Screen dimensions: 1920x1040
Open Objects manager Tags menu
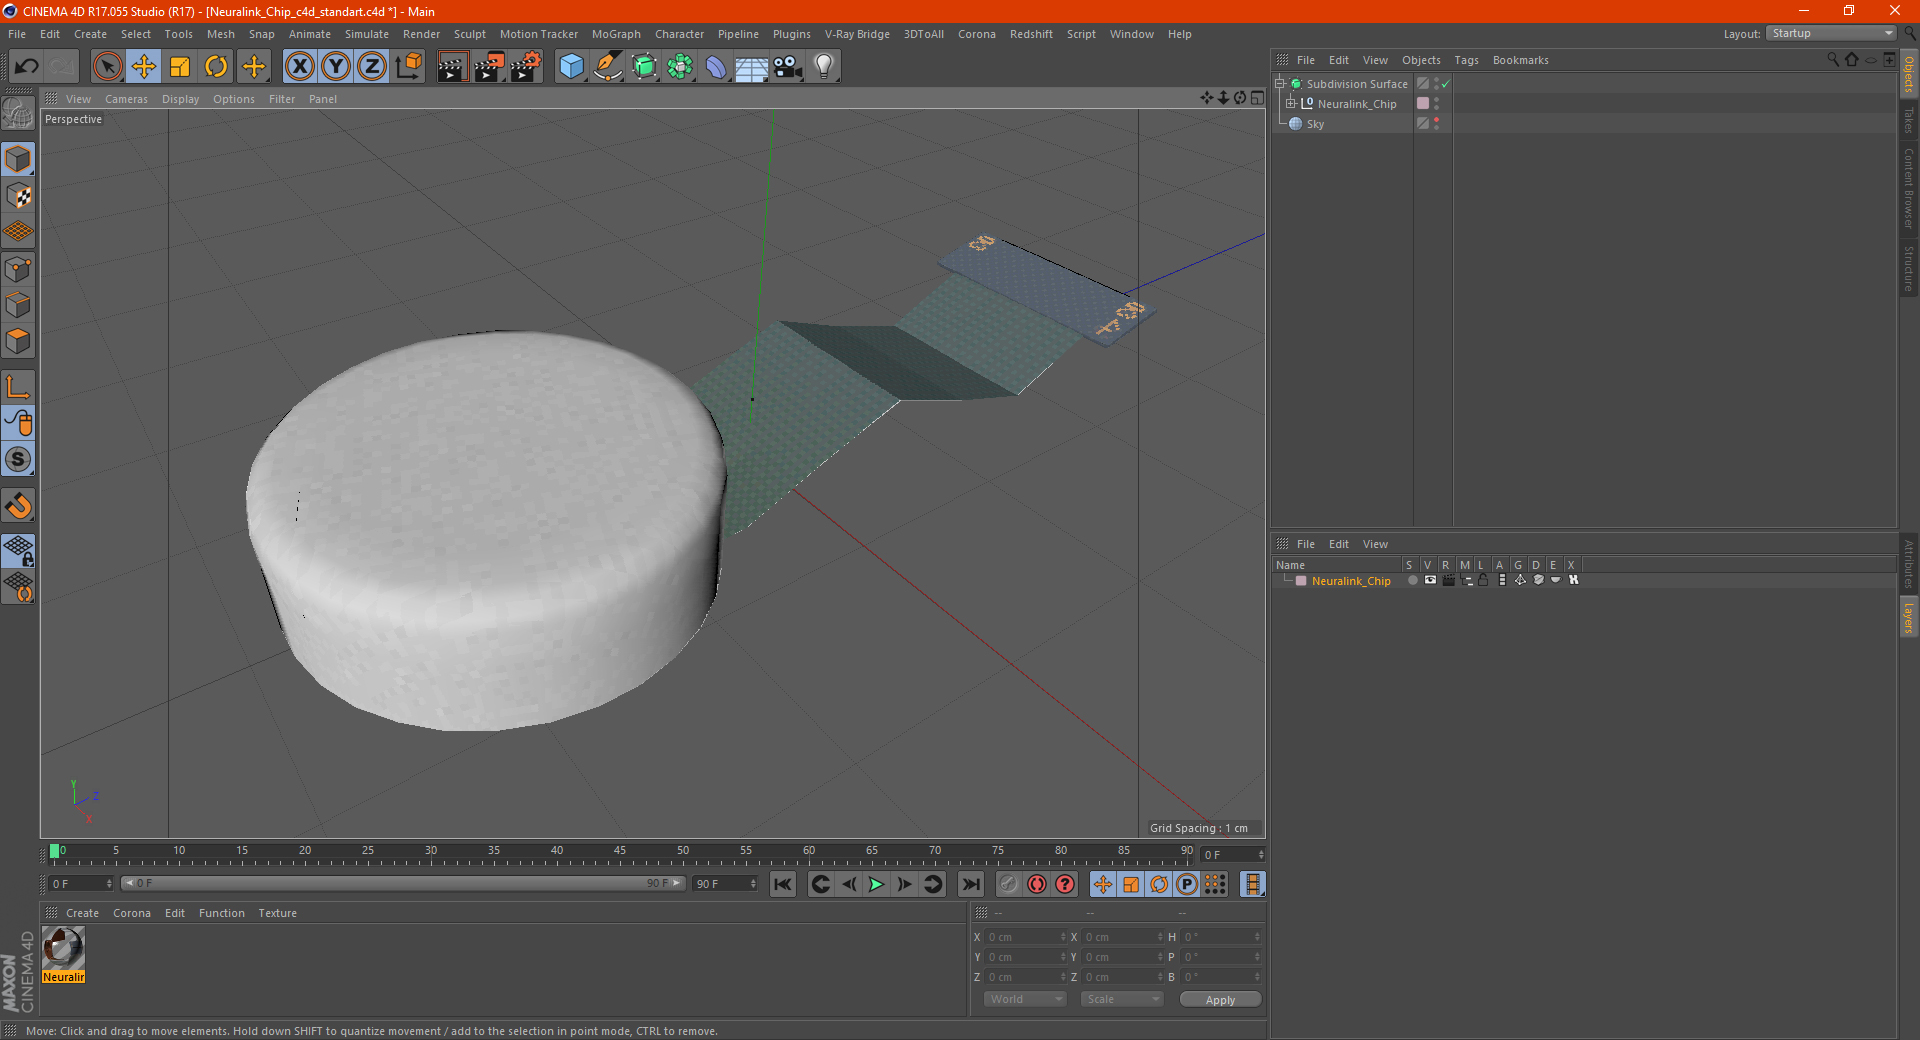point(1466,60)
